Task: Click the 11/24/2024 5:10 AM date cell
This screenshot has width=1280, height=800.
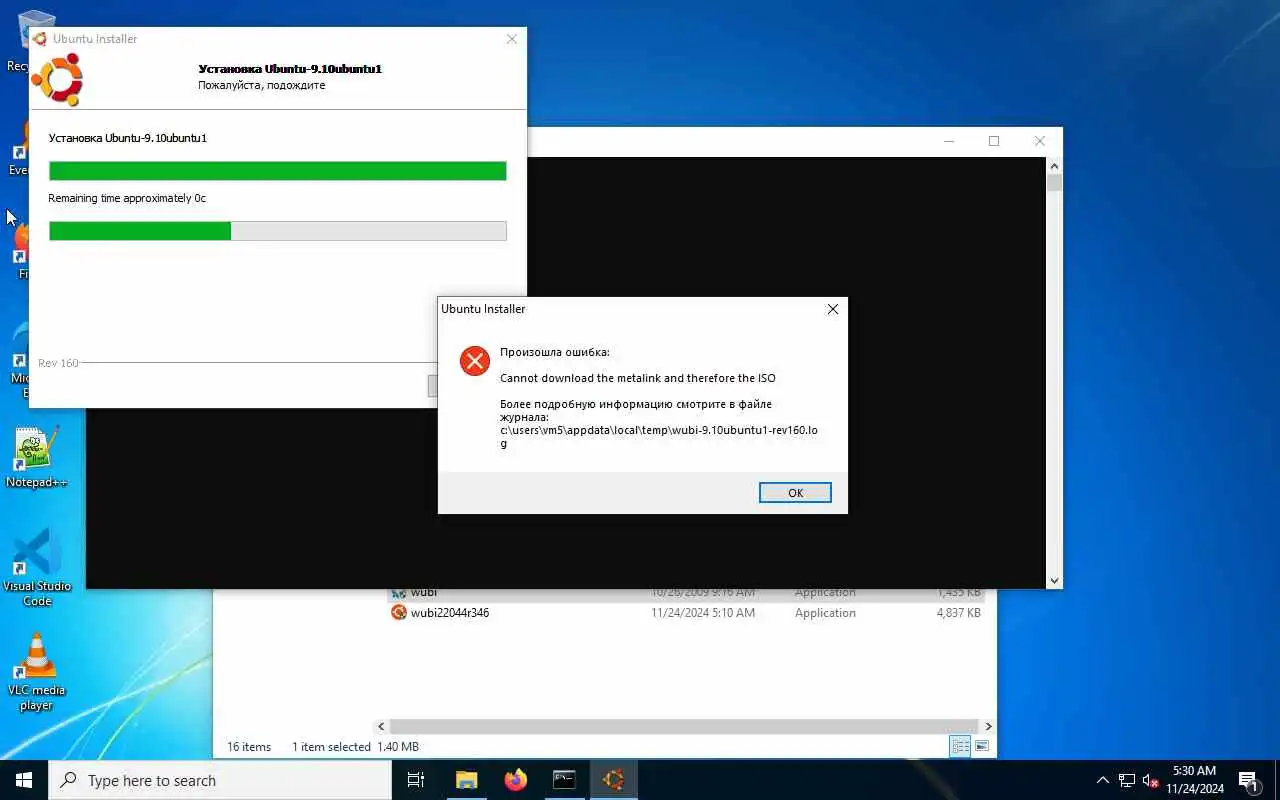Action: 703,613
